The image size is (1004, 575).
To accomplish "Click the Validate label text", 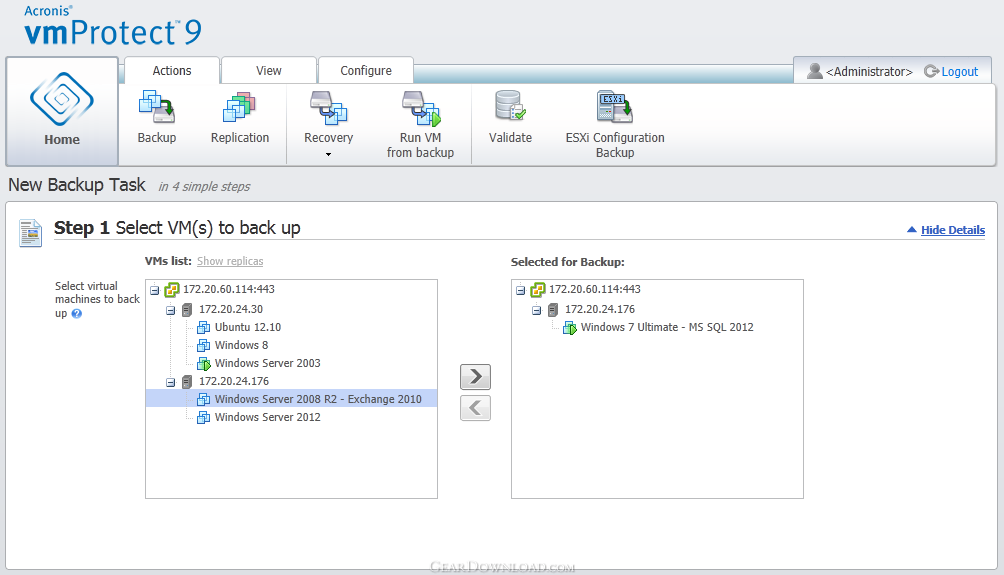I will point(510,138).
